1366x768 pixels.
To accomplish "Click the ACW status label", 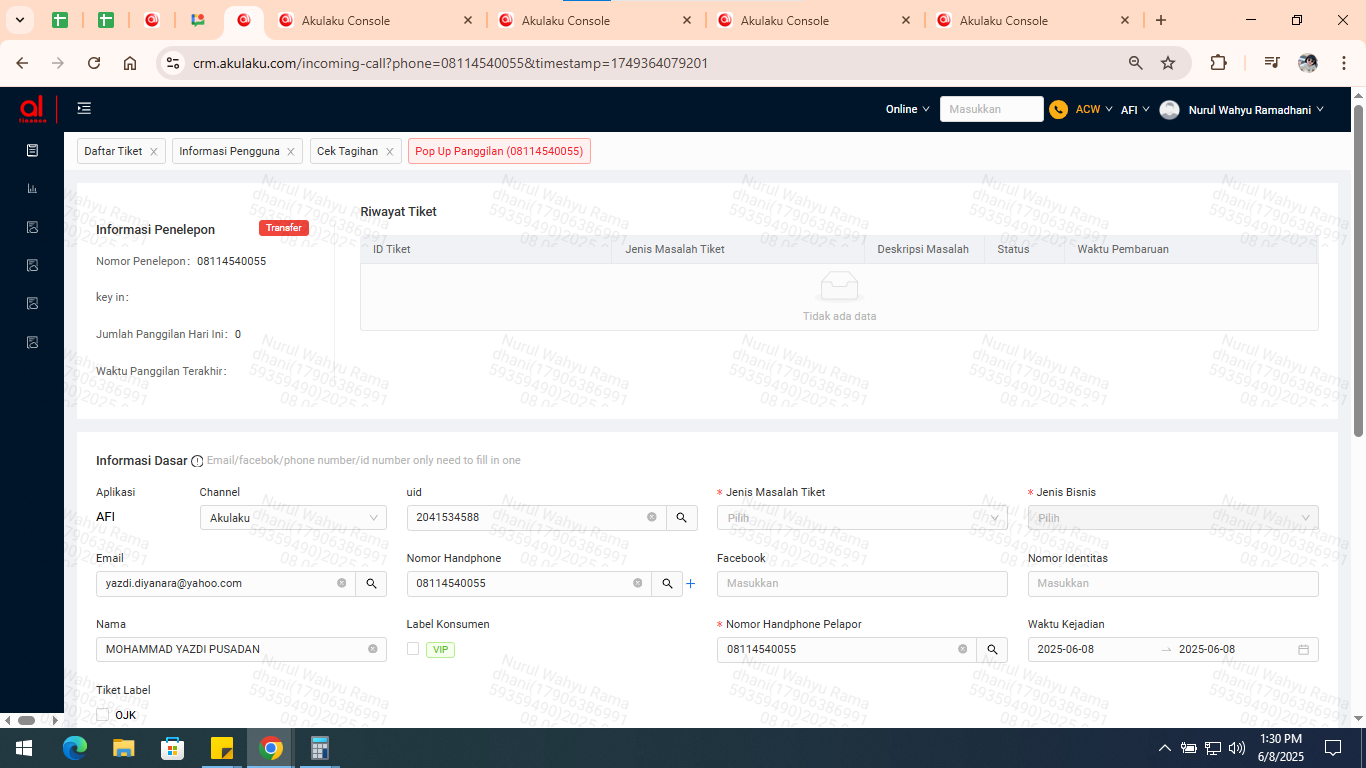I will tap(1088, 110).
